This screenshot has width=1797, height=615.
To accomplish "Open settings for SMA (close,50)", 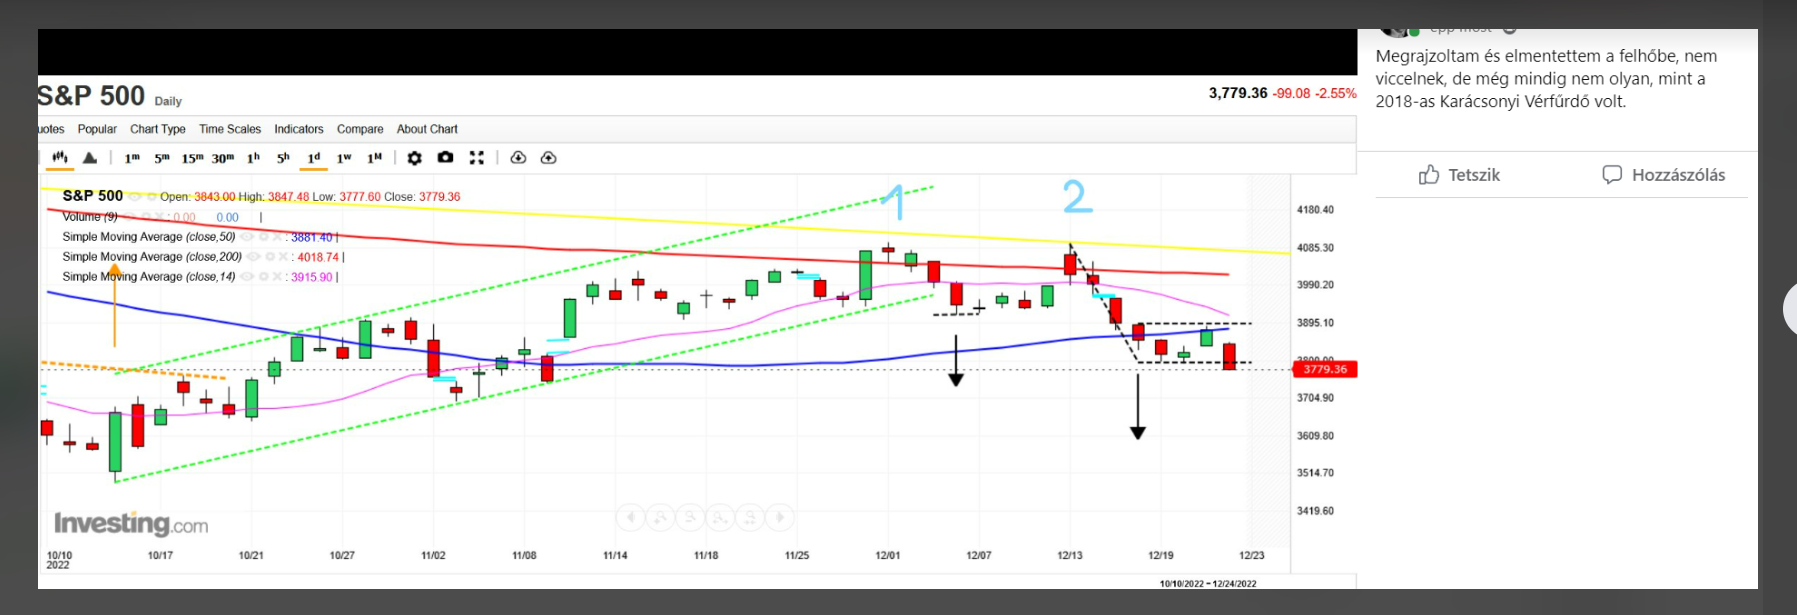I will tap(263, 237).
